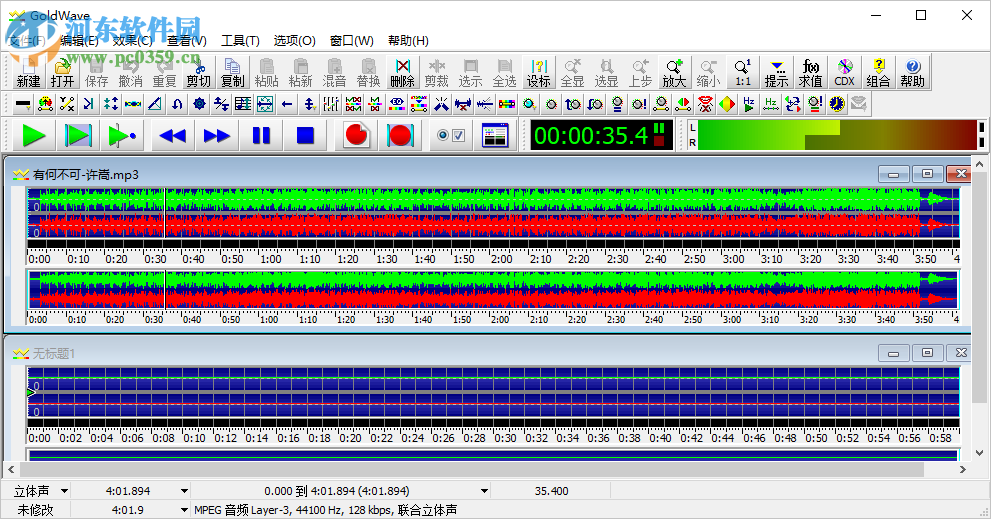Toggle the checkbox next to the radio control
Image resolution: width=991 pixels, height=519 pixels.
pyautogui.click(x=459, y=136)
